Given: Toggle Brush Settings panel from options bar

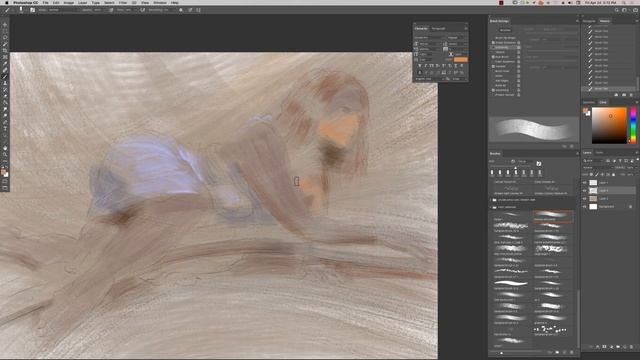Looking at the screenshot, I should 32,10.
